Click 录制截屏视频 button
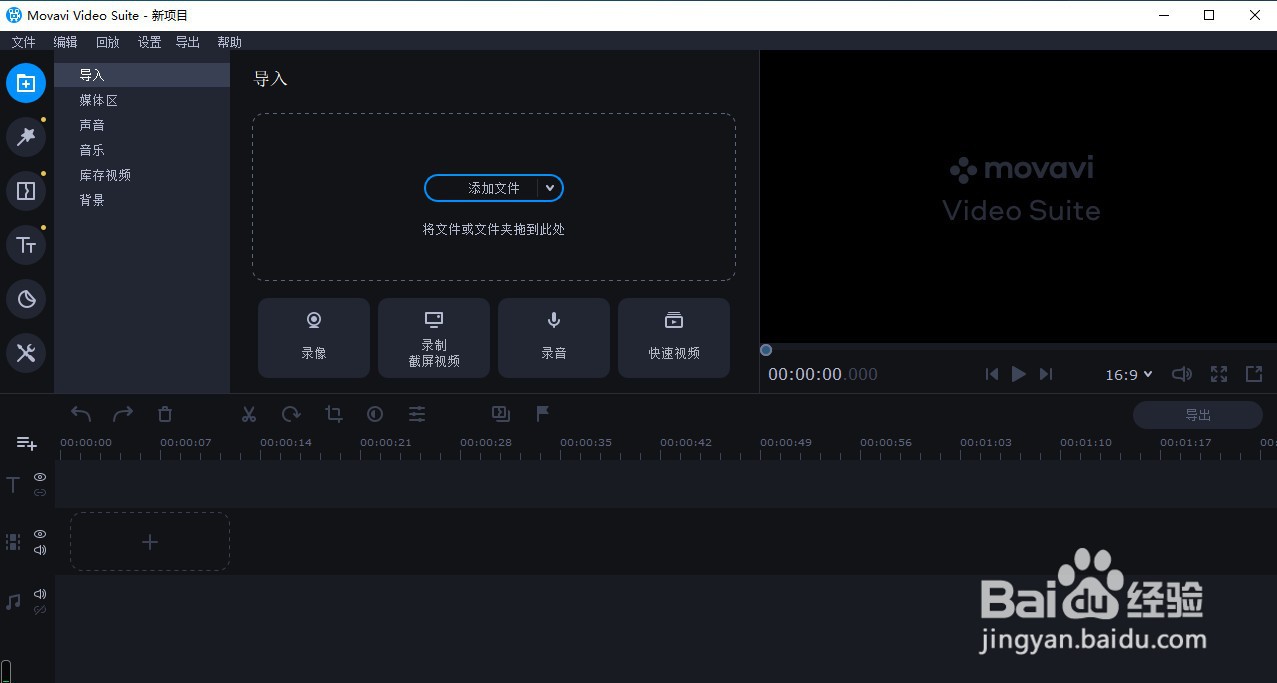 click(x=434, y=338)
